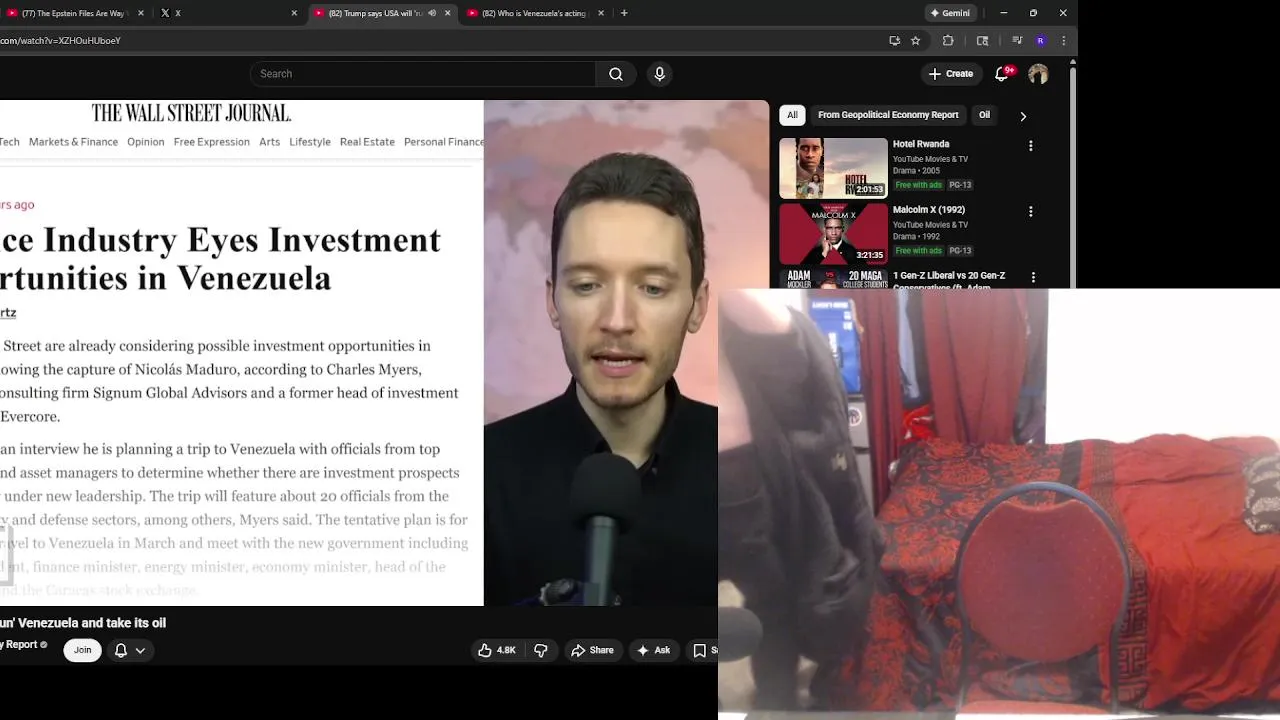Click Markets & Finance in the video
The width and height of the screenshot is (1280, 720).
point(73,142)
